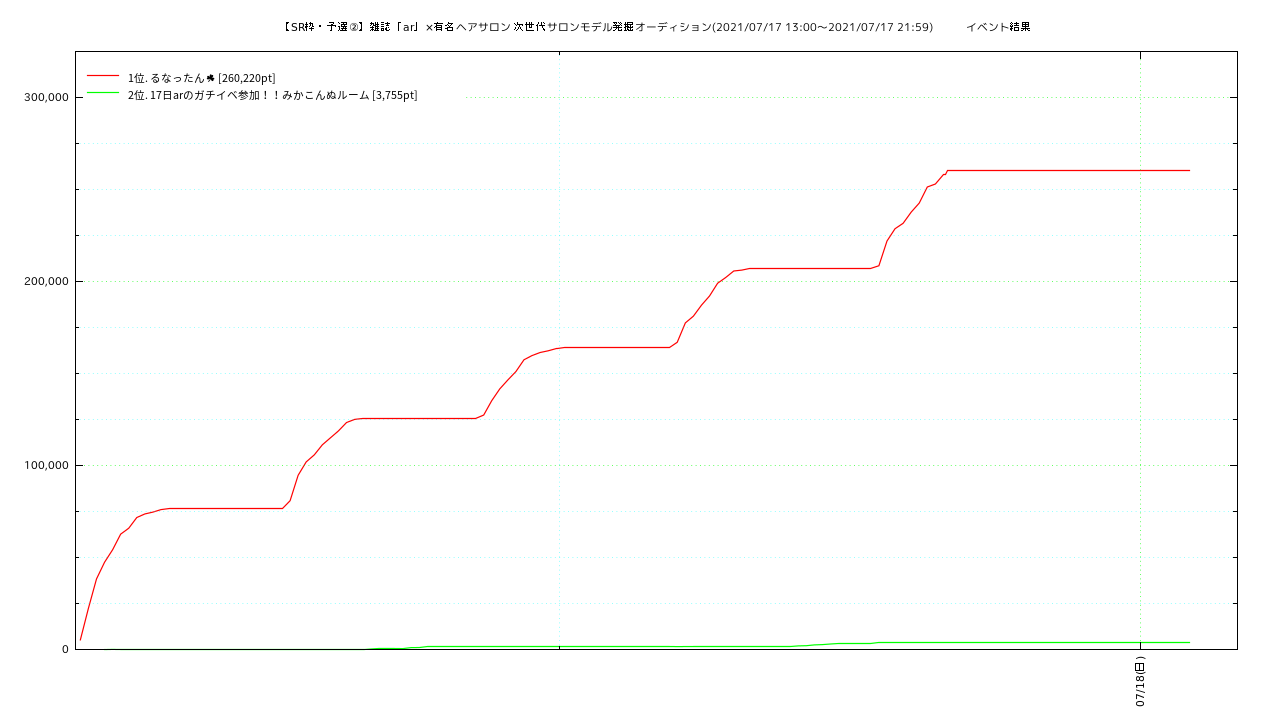1280x720 pixels.
Task: Click the chart title about arオーディション
Action: coord(608,27)
